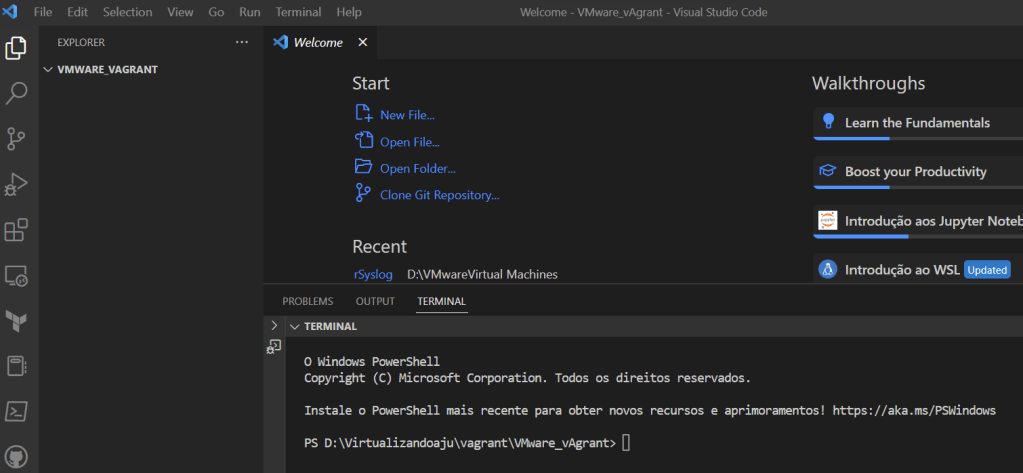Viewport: 1023px width, 473px height.
Task: Expand the terminal side panel arrow
Action: 275,326
